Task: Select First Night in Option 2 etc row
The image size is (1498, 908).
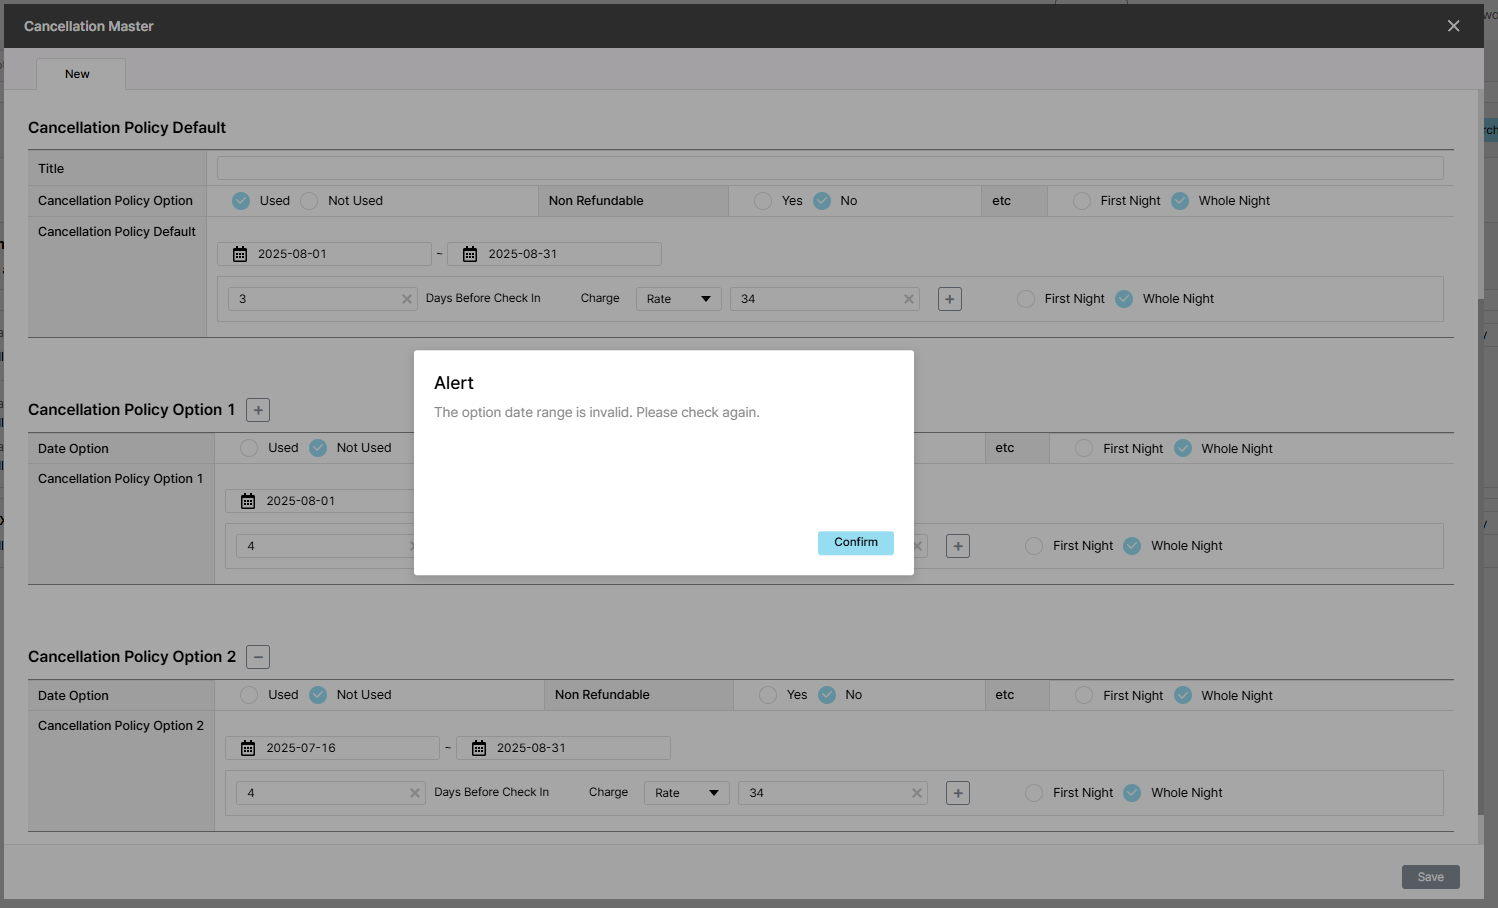Action: click(x=1084, y=695)
